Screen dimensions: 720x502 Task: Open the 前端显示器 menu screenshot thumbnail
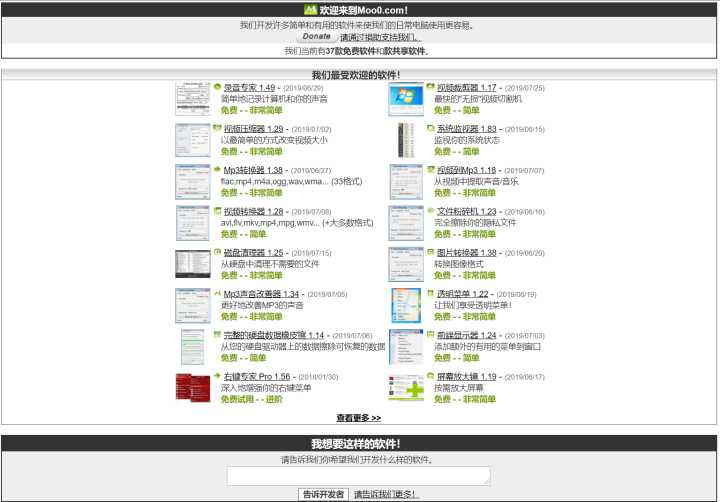tap(406, 347)
